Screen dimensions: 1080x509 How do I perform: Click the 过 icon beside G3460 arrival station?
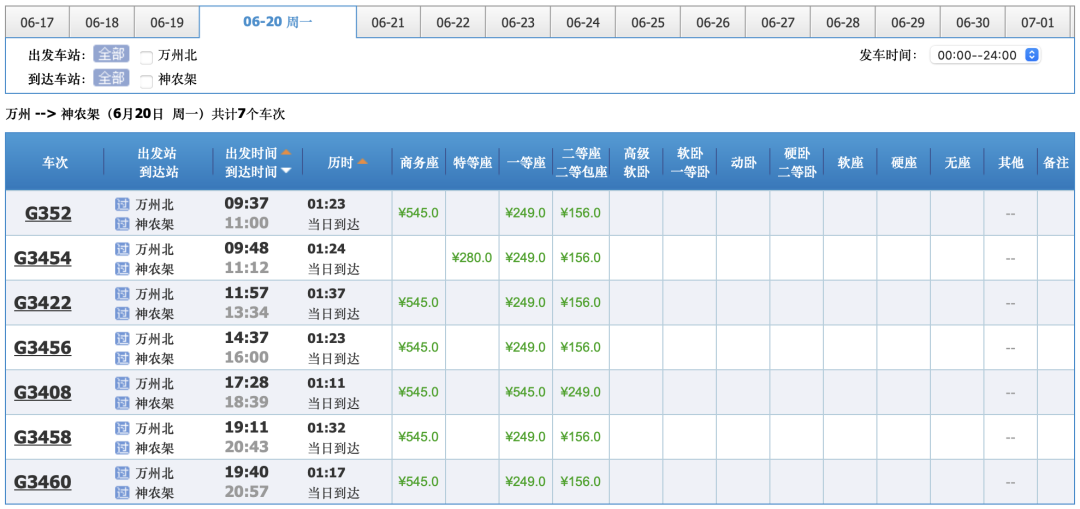click(122, 492)
